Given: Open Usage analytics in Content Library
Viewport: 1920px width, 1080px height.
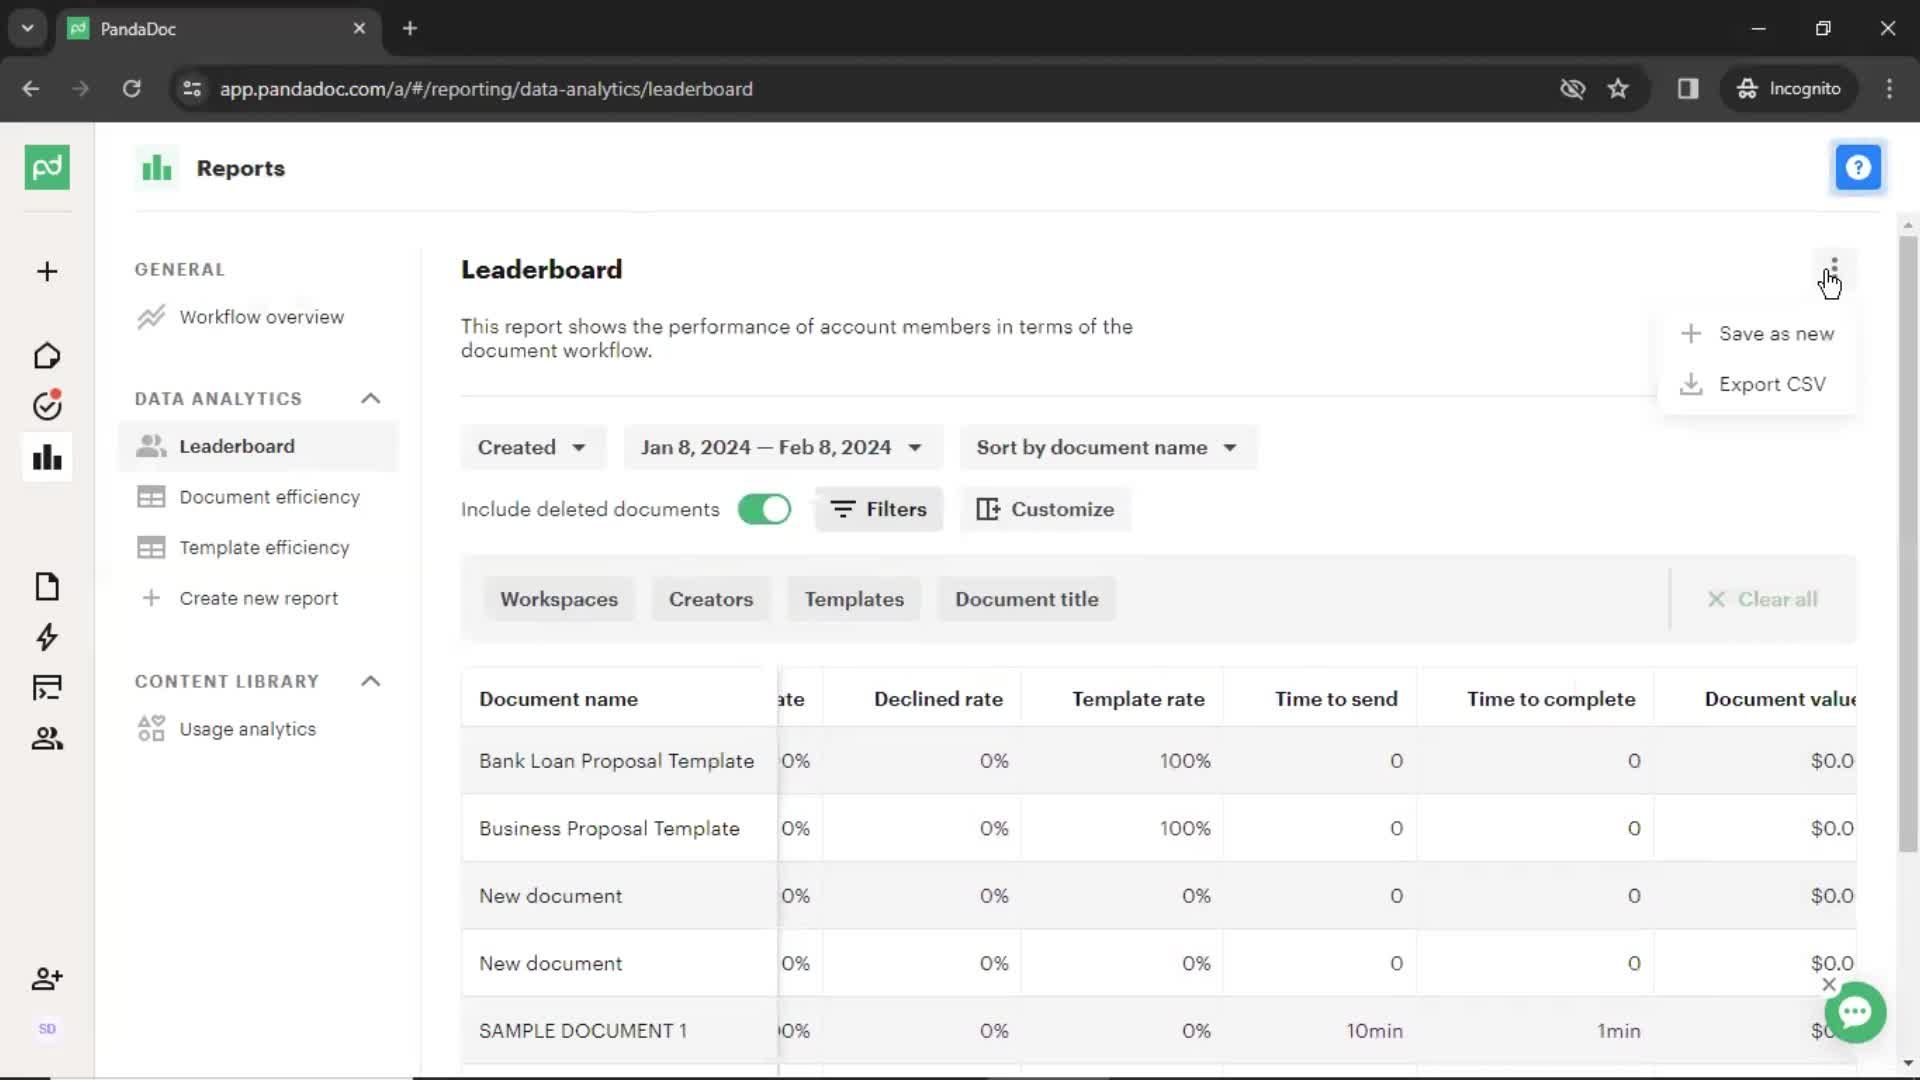Looking at the screenshot, I should point(248,728).
